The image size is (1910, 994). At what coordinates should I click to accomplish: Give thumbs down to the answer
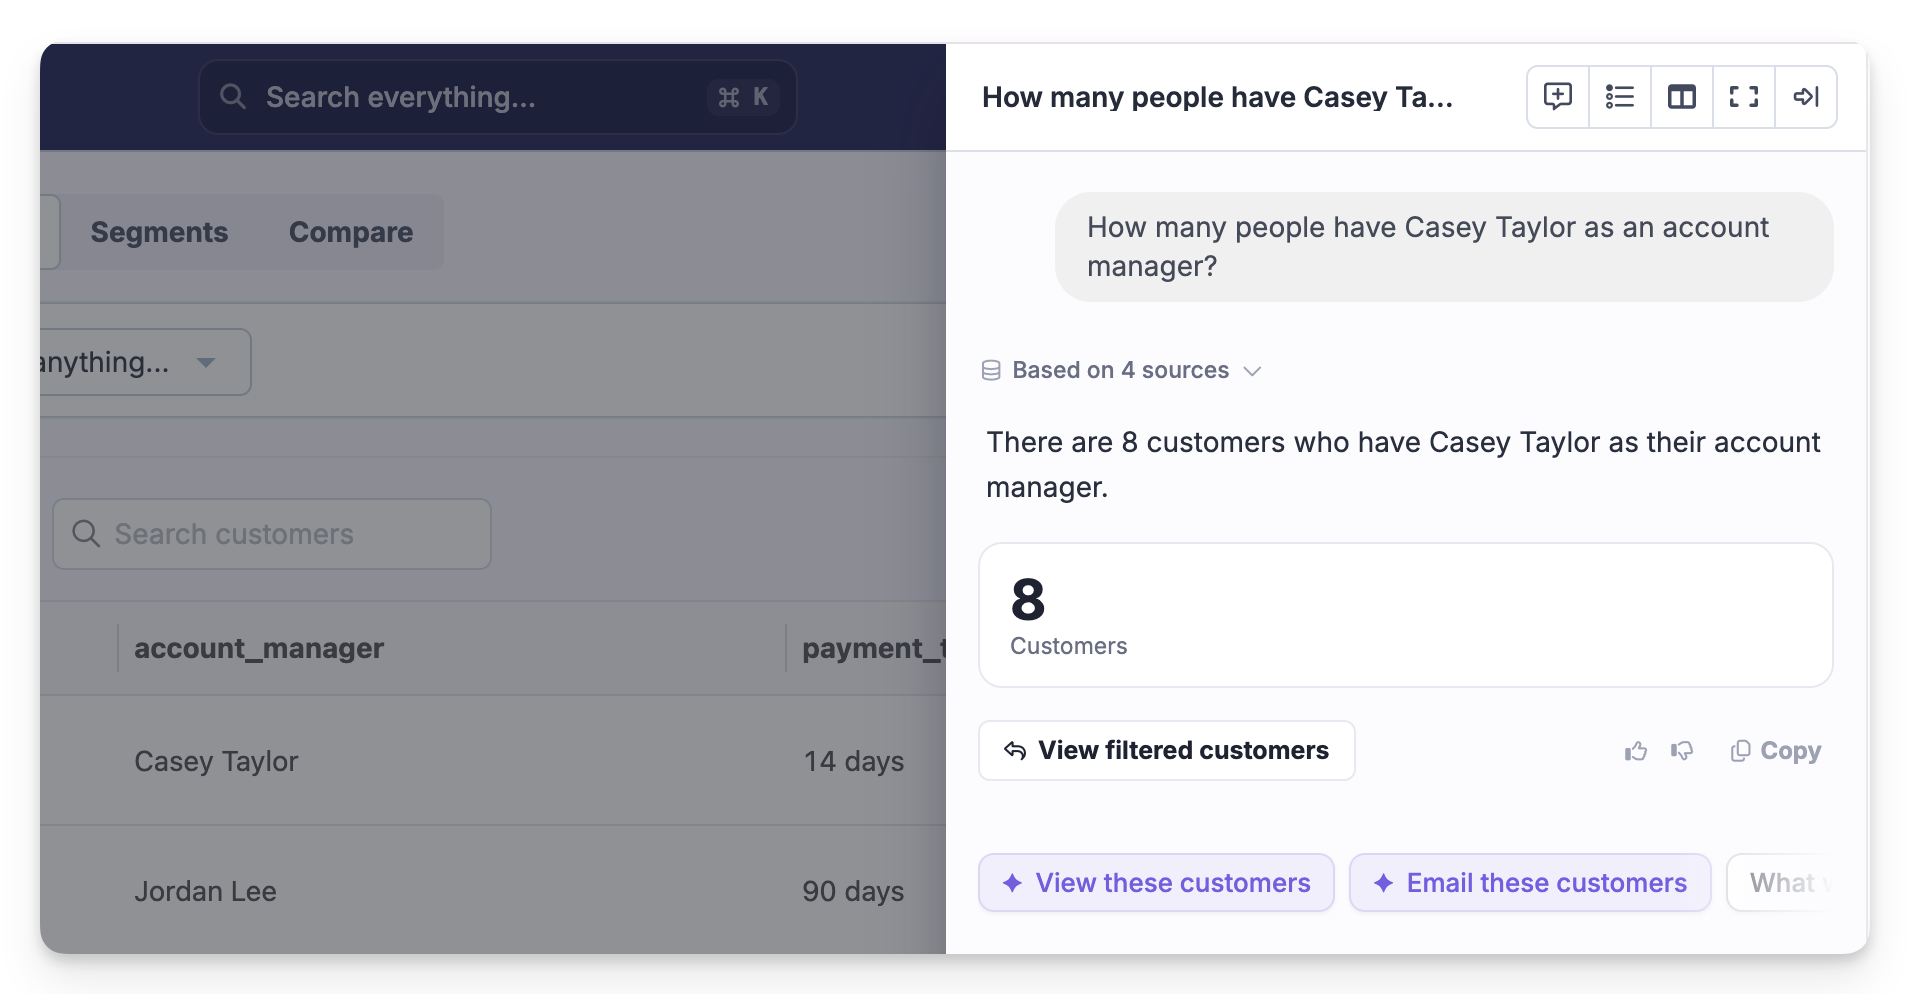click(1682, 751)
